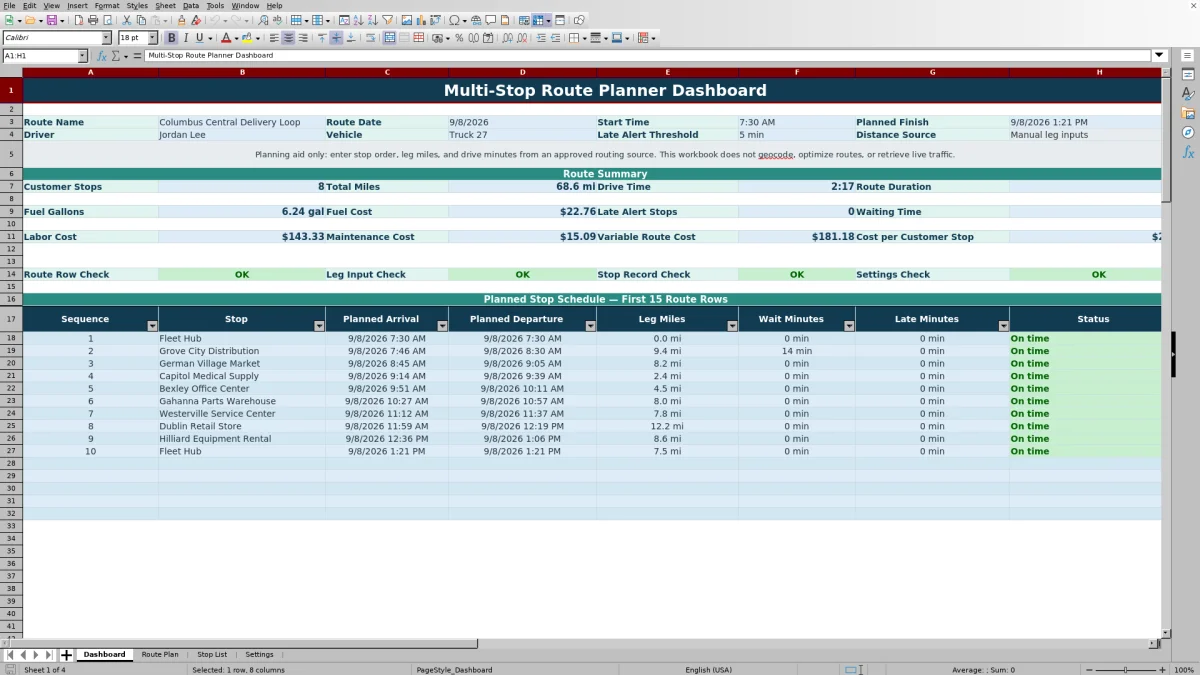The height and width of the screenshot is (675, 1200).
Task: Open the Function Wizard fx icon
Action: tap(101, 56)
